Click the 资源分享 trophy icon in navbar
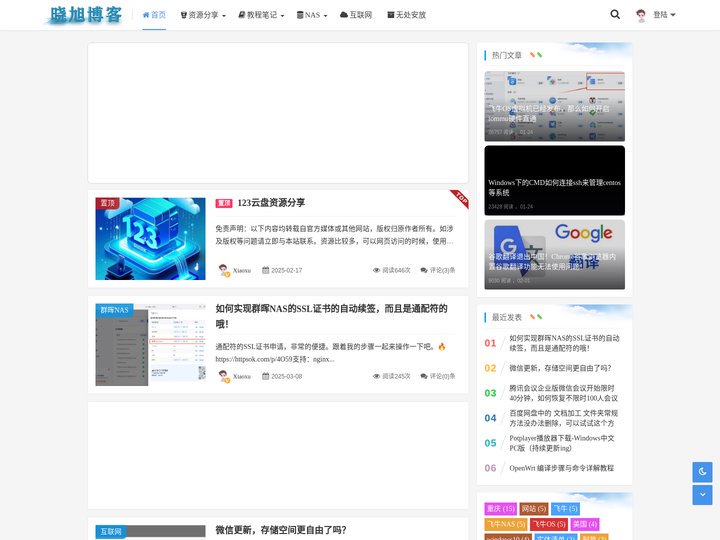Viewport: 720px width, 540px height. [184, 15]
